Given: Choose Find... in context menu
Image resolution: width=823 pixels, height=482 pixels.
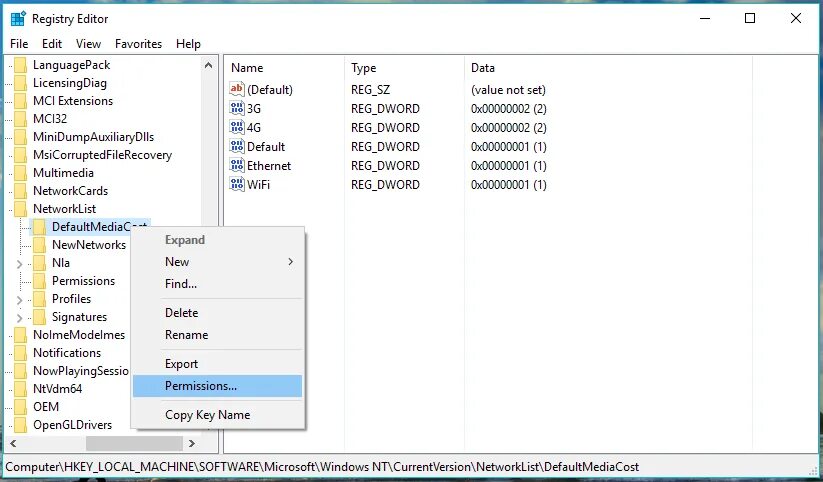Looking at the screenshot, I should point(217,284).
